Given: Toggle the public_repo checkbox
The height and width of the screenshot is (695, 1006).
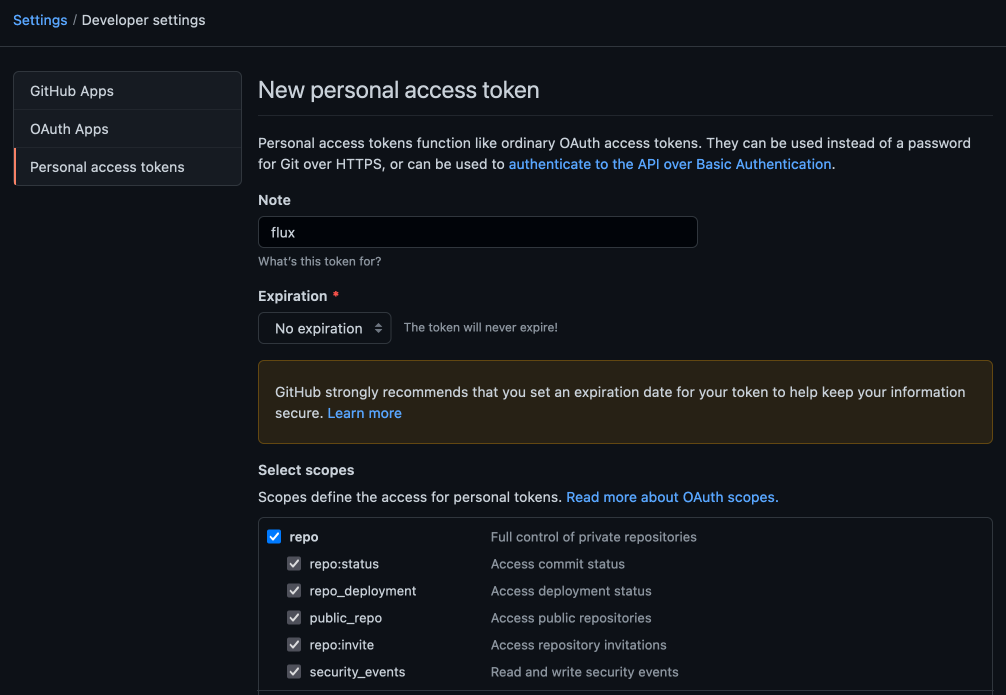Looking at the screenshot, I should 294,618.
